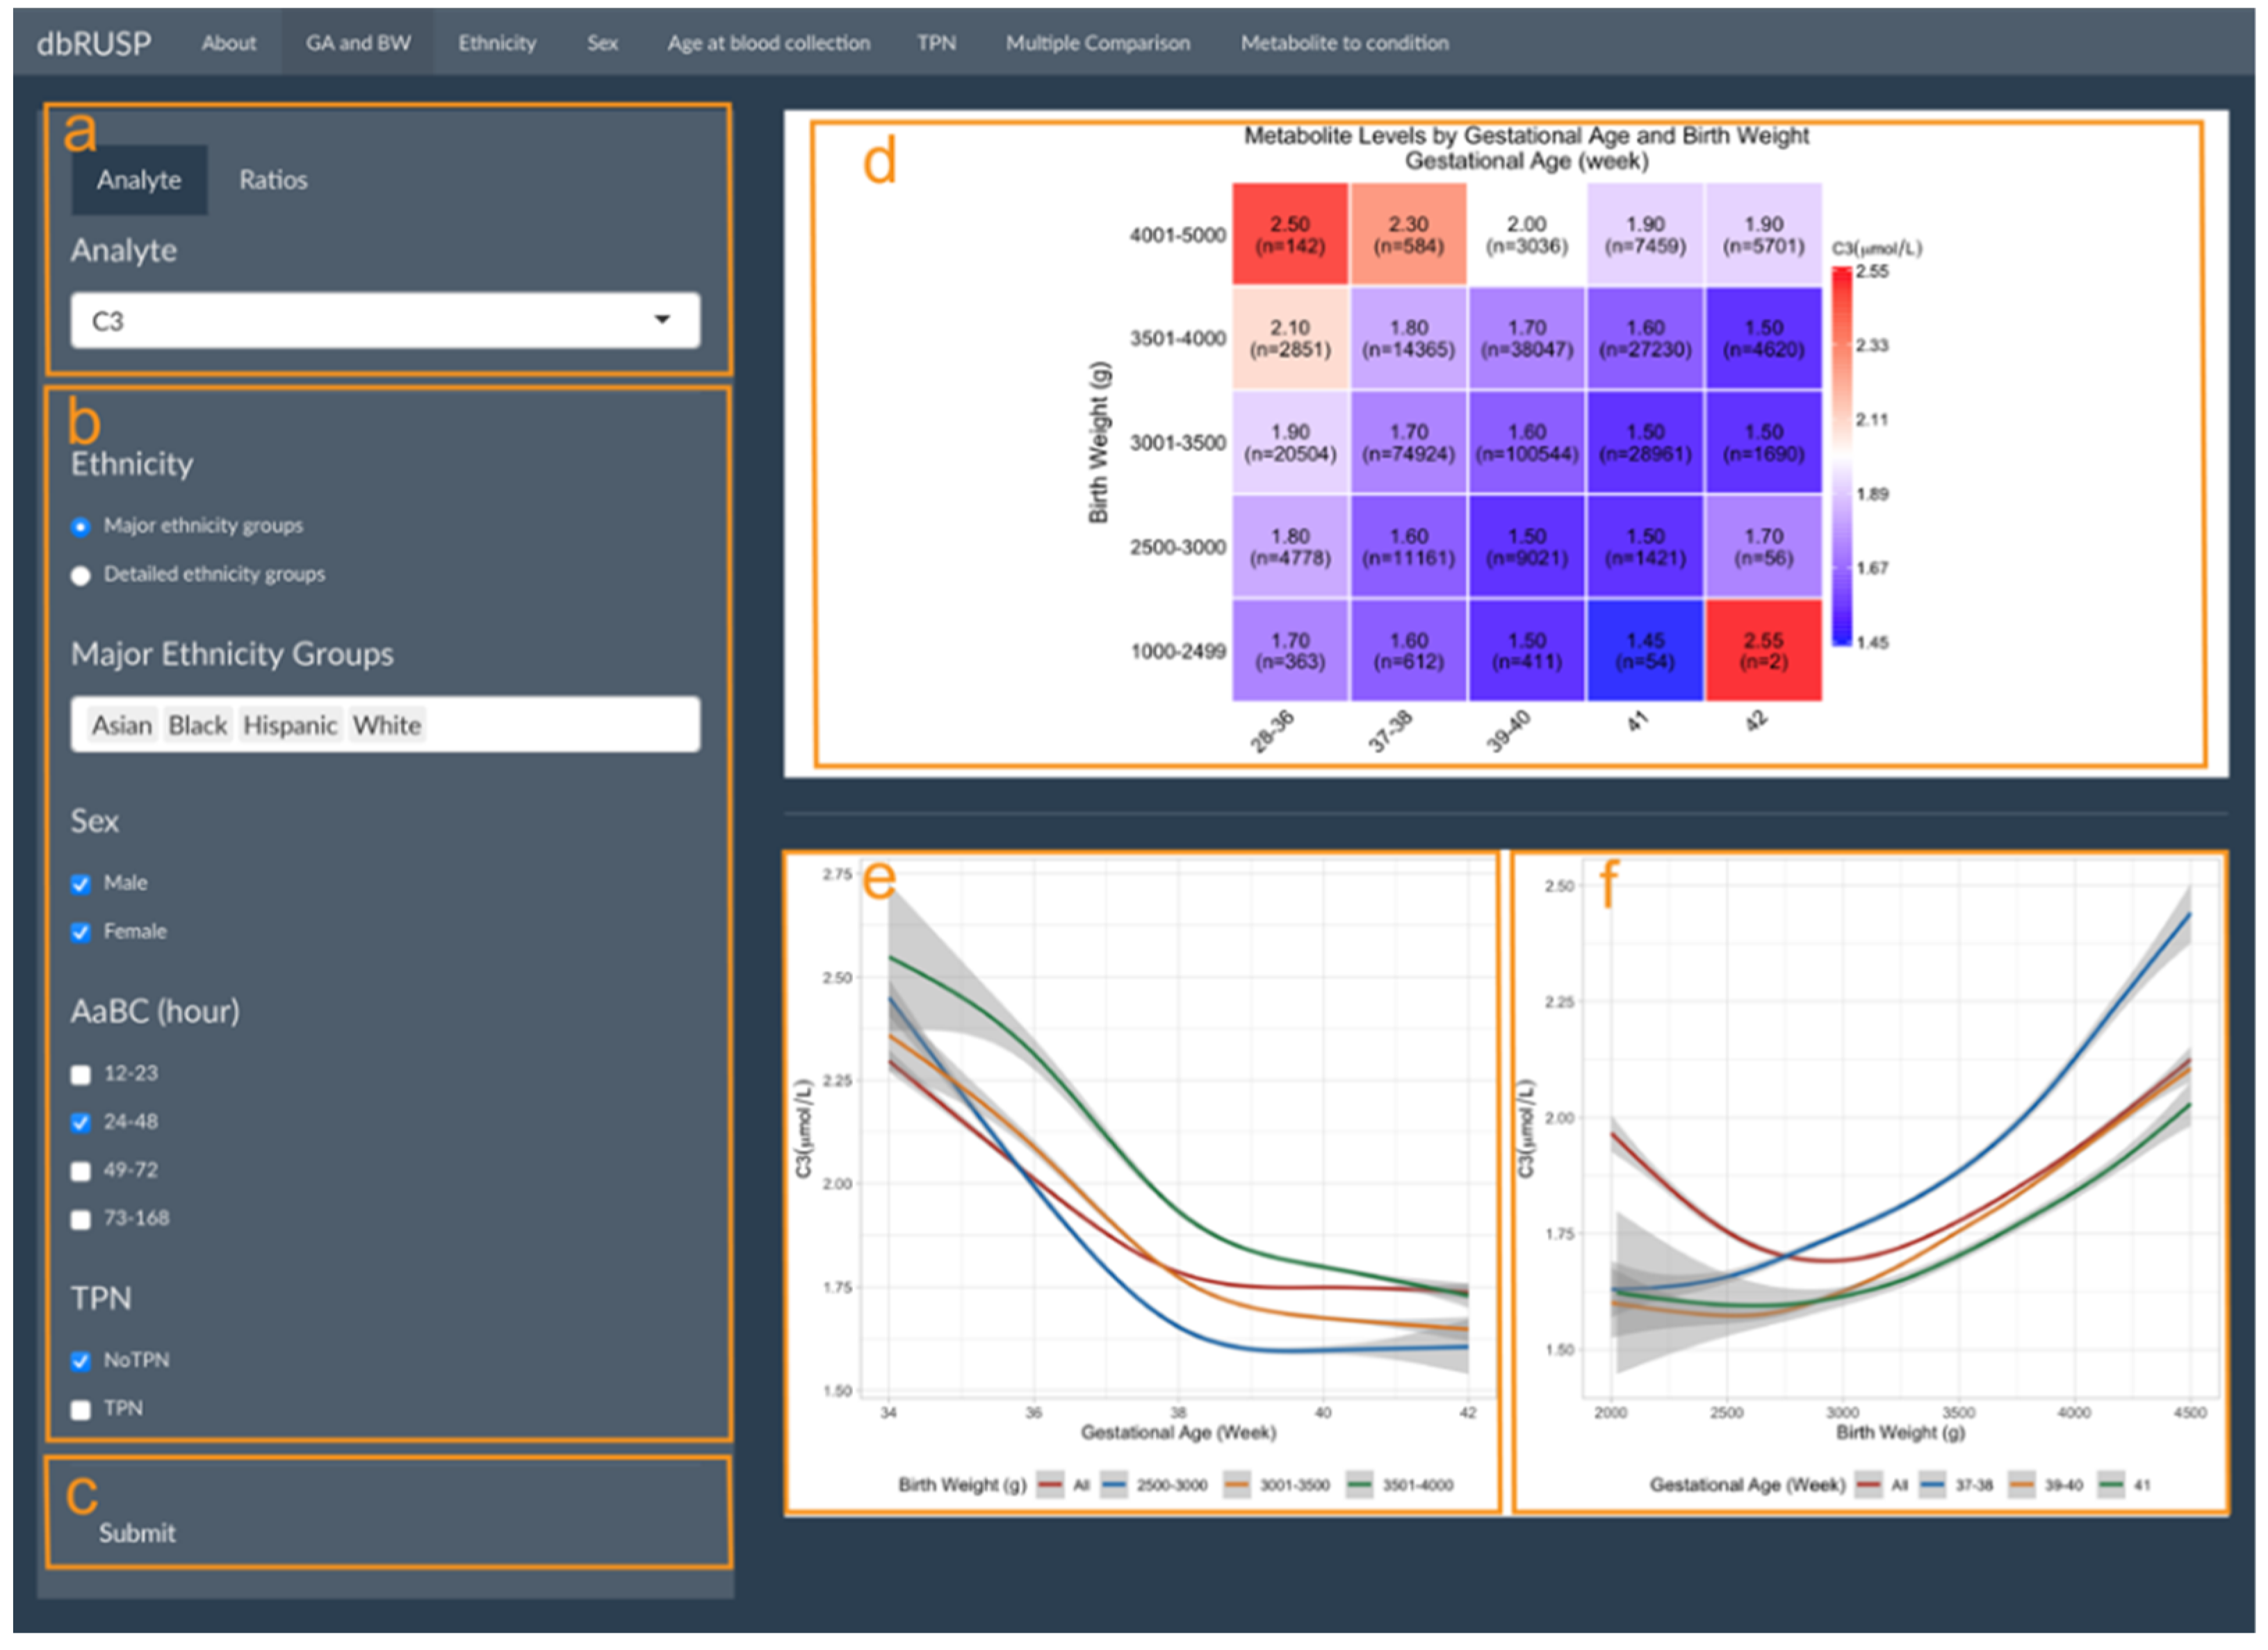Click the Submit button
This screenshot has width=2268, height=1650.
point(137,1533)
